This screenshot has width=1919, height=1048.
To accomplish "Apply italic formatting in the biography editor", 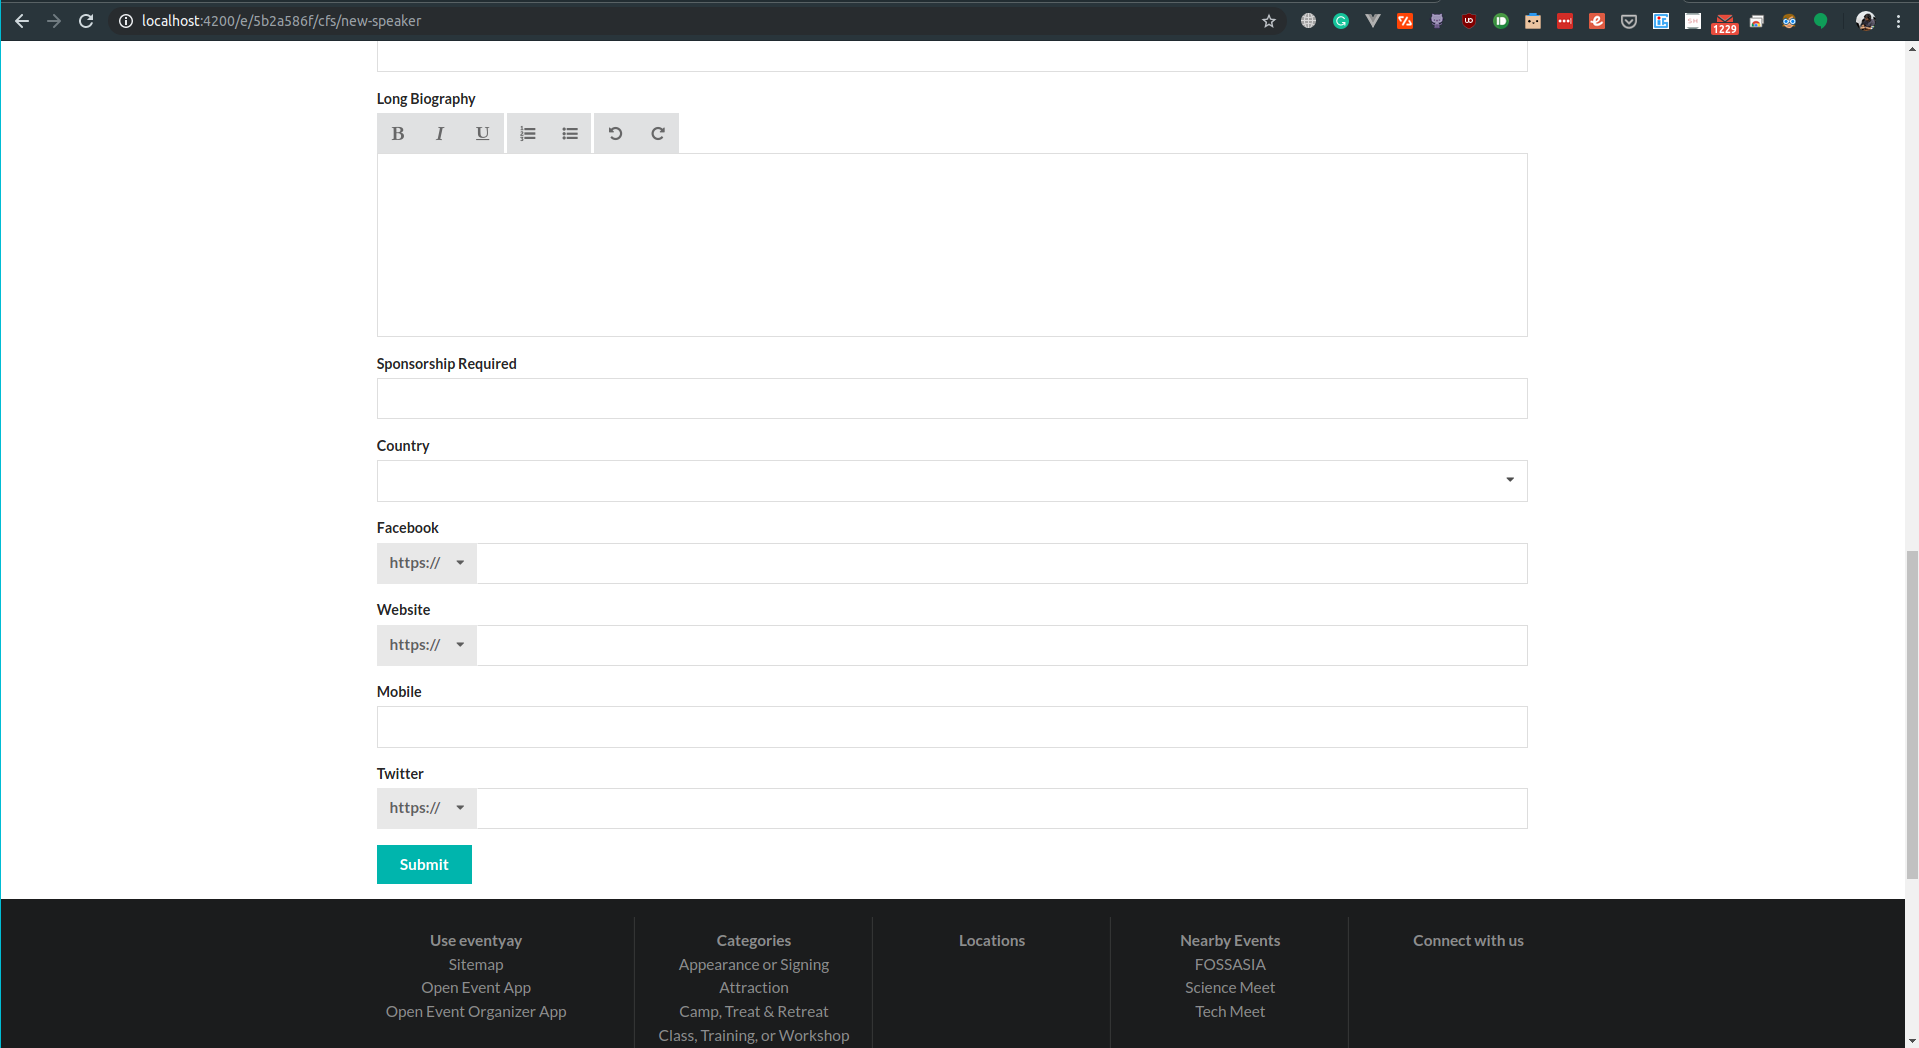I will point(439,133).
